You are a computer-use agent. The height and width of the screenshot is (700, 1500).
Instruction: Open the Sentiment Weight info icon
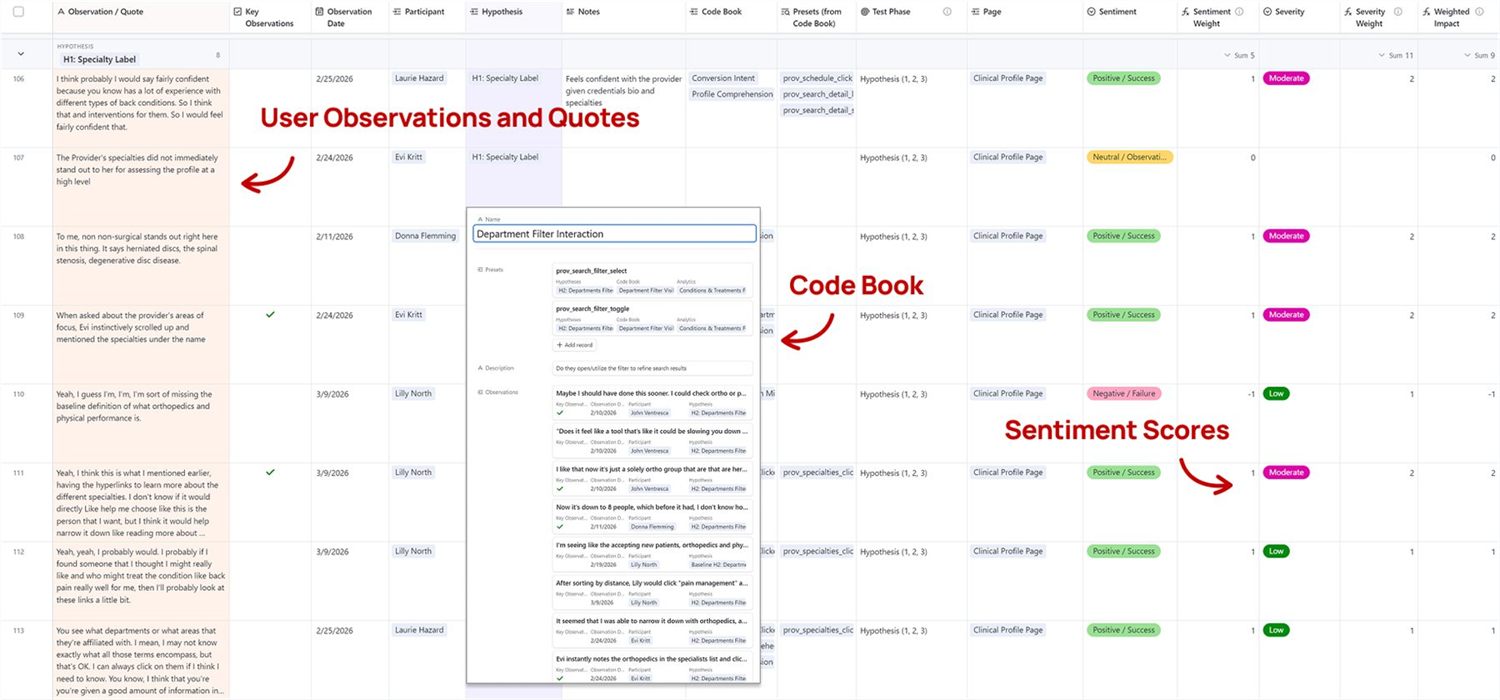1239,12
